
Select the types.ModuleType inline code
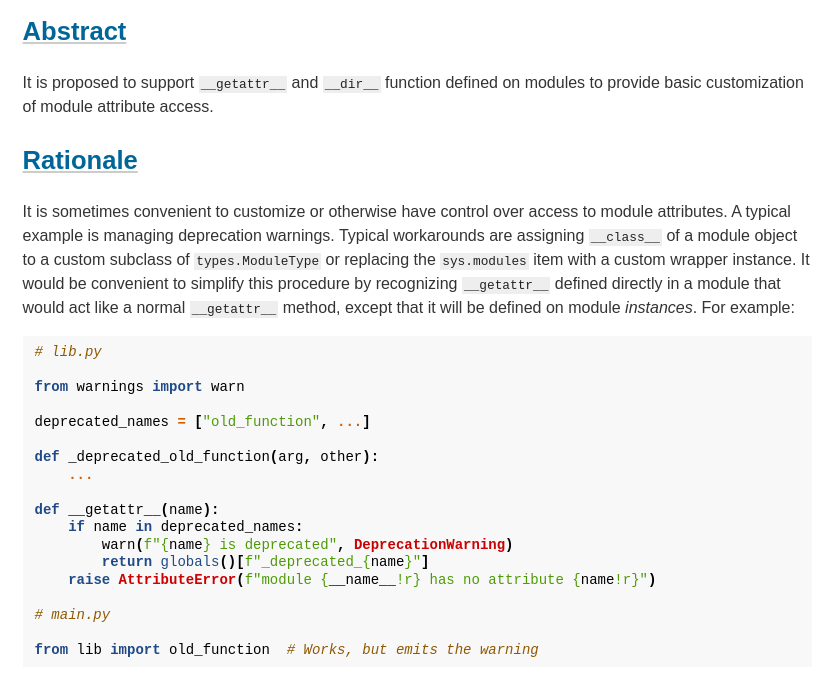pos(257,261)
